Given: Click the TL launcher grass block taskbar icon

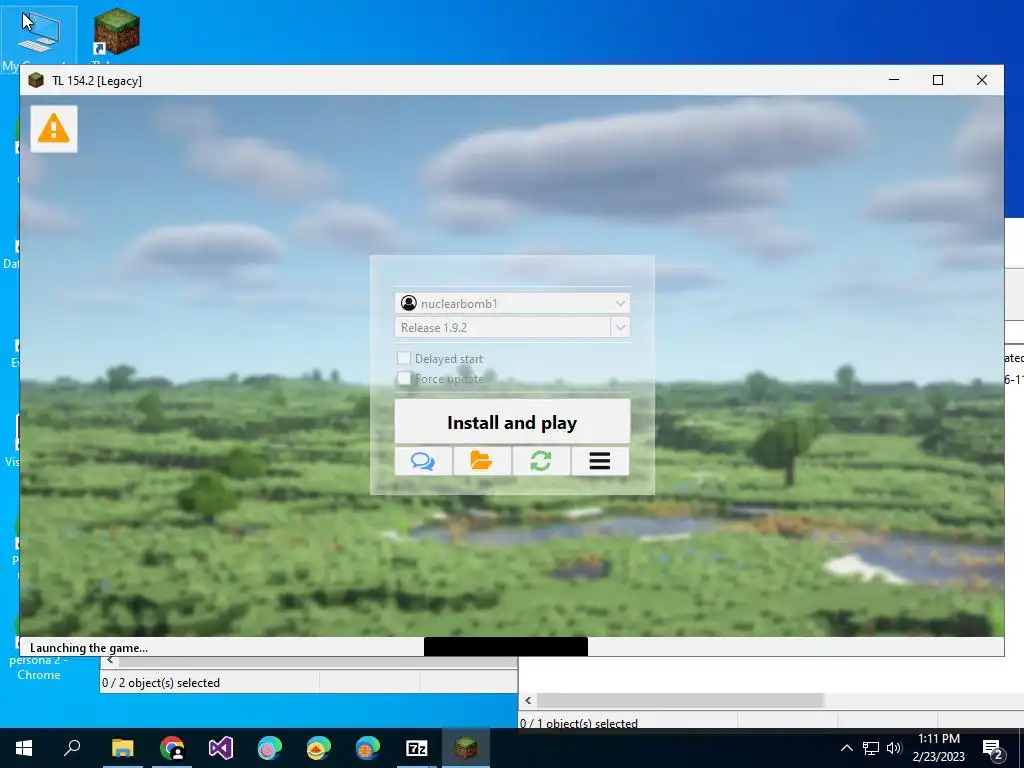Looking at the screenshot, I should 466,748.
